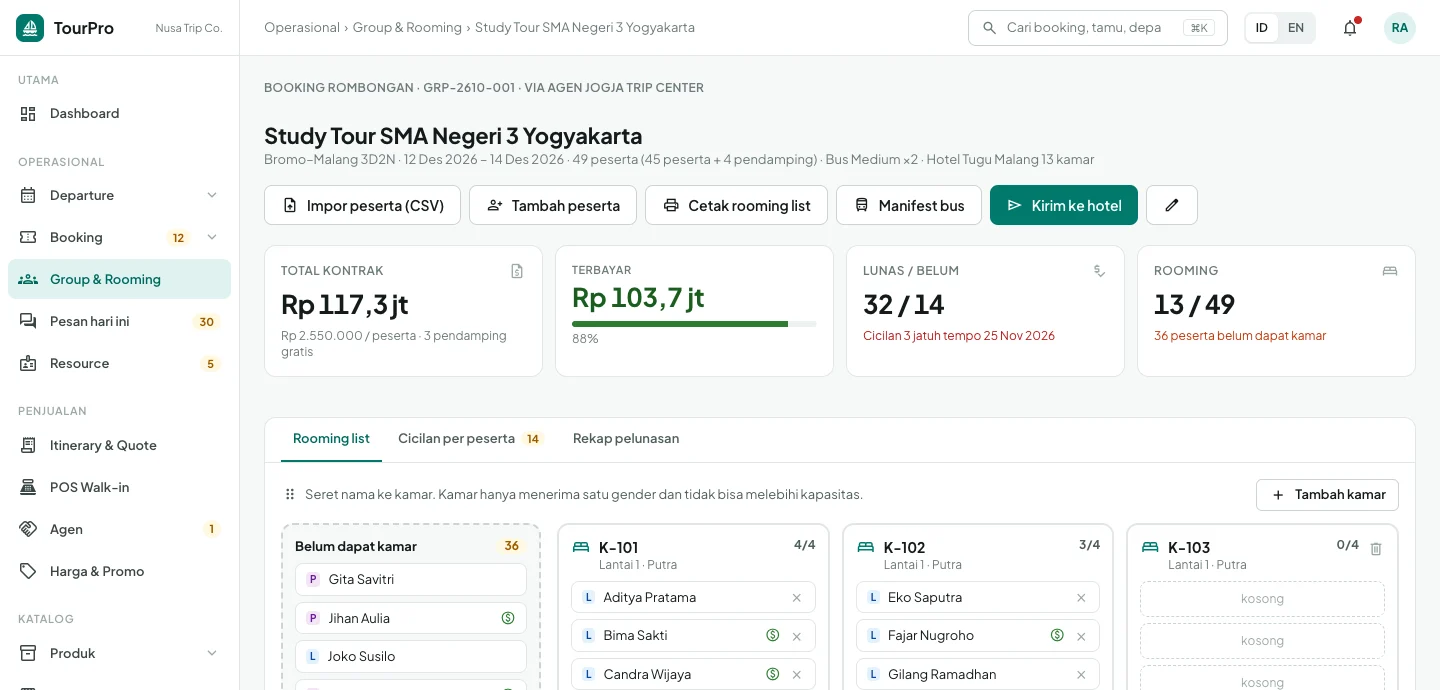Viewport: 1440px width, 690px height.
Task: Open Harga & Promo sidebar item
Action: click(x=119, y=571)
